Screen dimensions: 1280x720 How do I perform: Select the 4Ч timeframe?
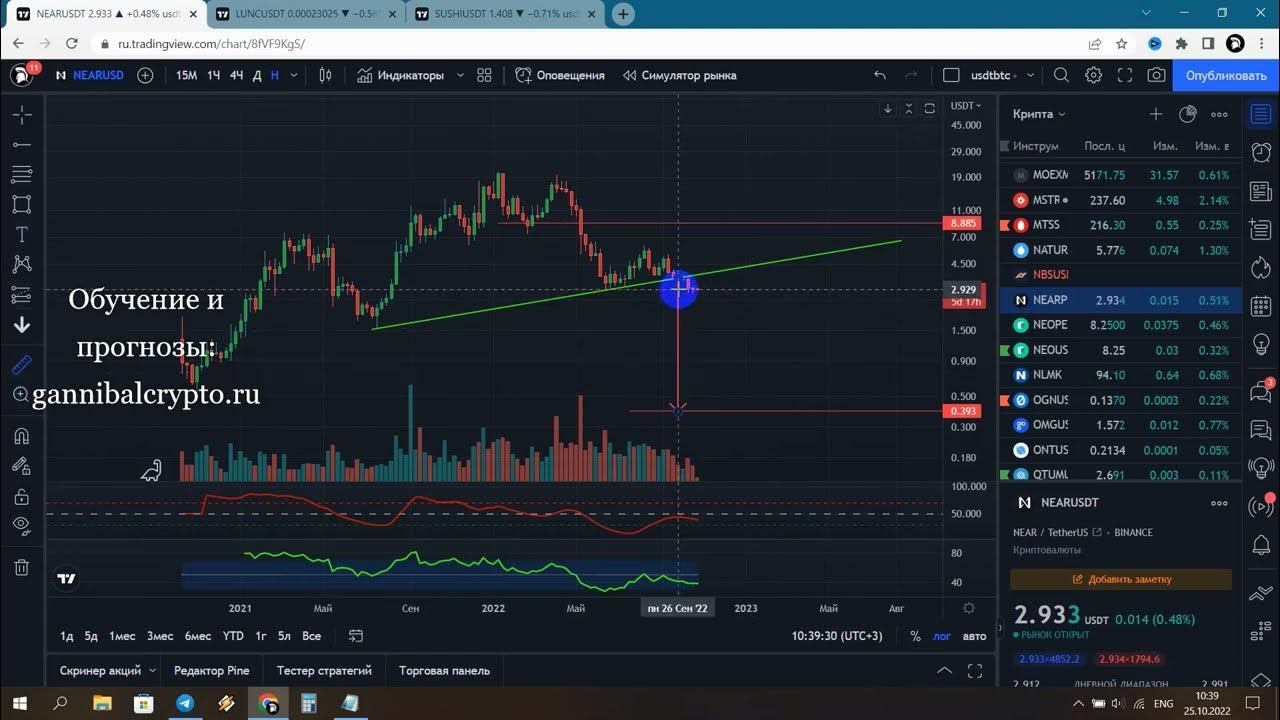237,75
